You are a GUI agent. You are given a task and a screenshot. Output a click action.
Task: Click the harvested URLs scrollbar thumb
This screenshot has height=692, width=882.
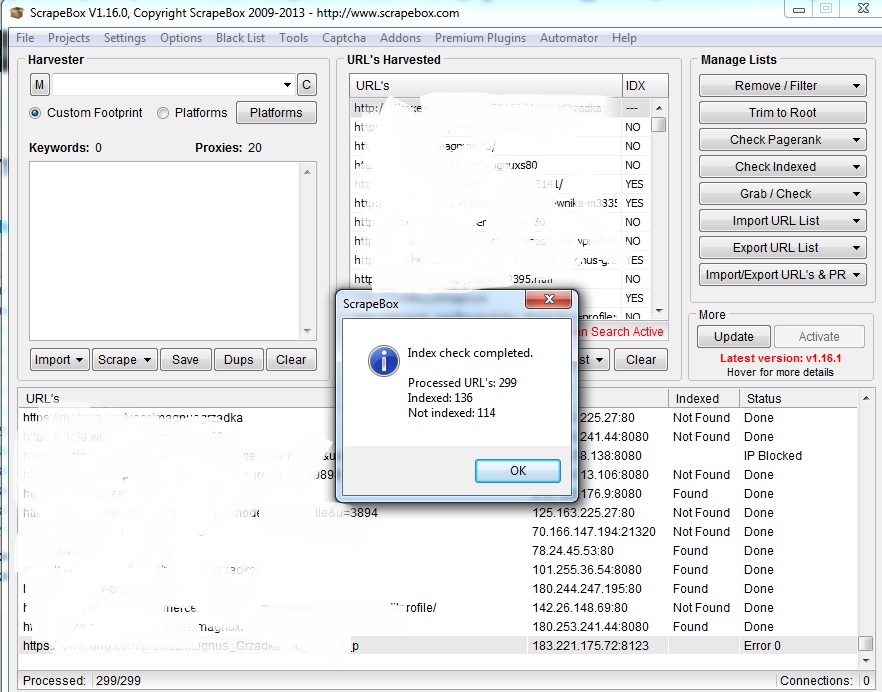point(659,124)
